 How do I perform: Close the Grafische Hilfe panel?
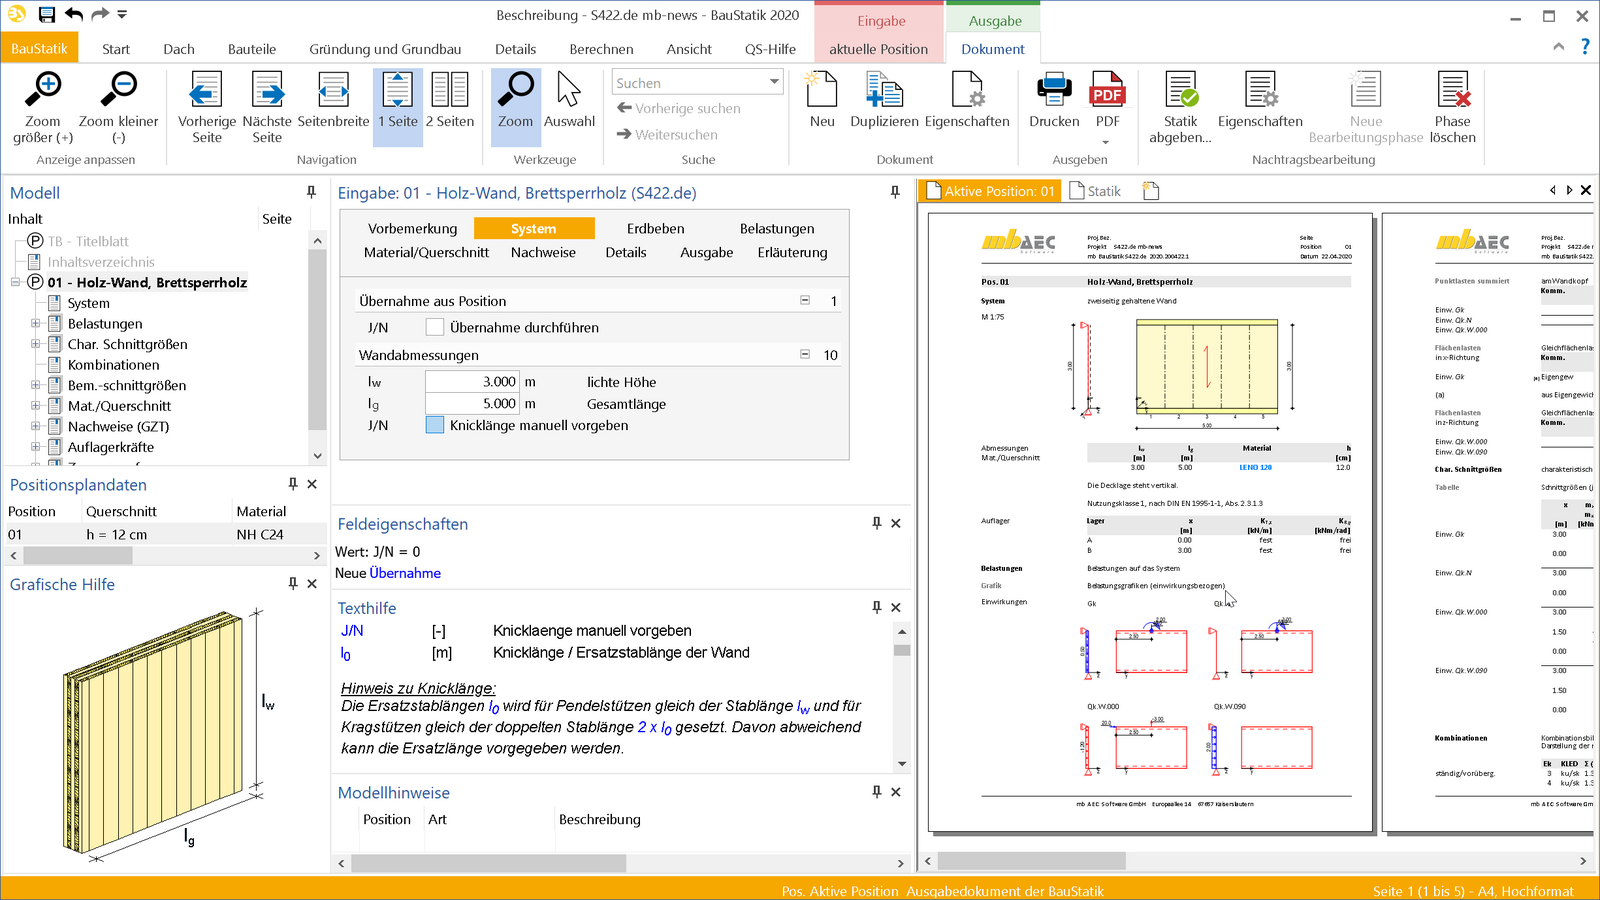pyautogui.click(x=312, y=583)
